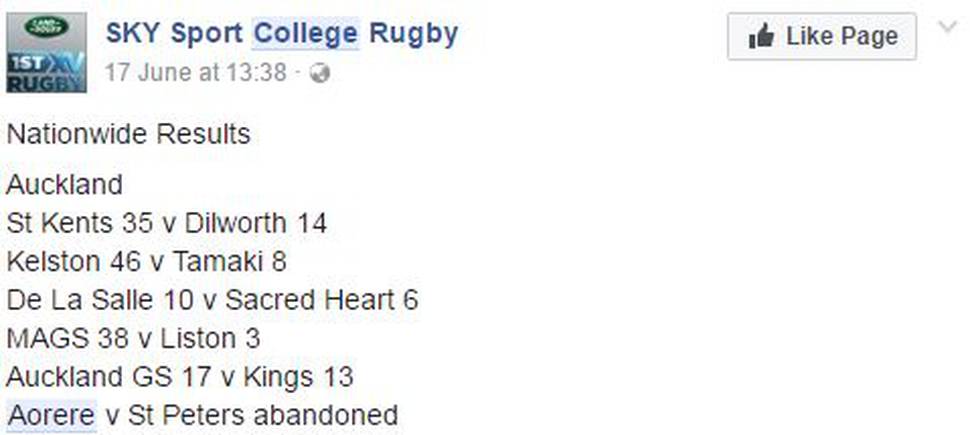Click the highlighted word College in the title
Viewport: 970px width, 435px height.
click(x=306, y=33)
